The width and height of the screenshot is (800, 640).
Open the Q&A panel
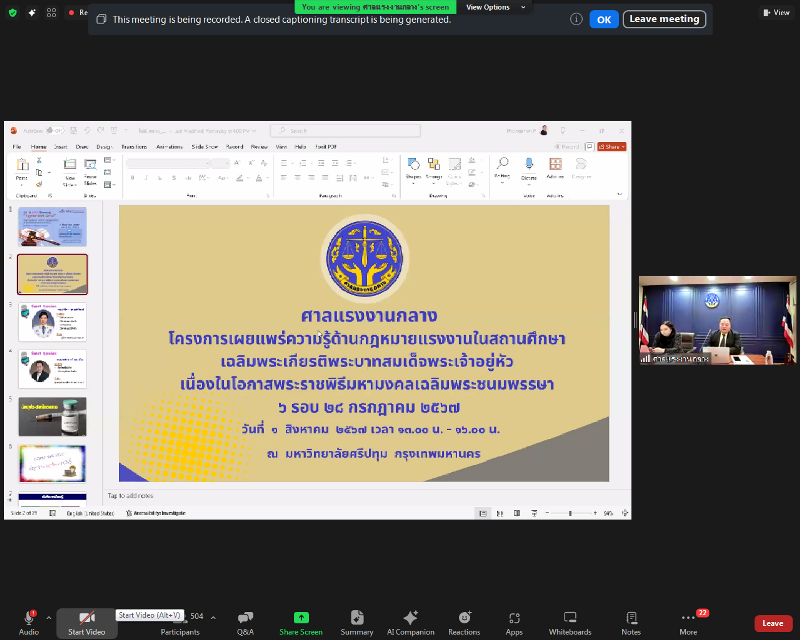pos(245,623)
